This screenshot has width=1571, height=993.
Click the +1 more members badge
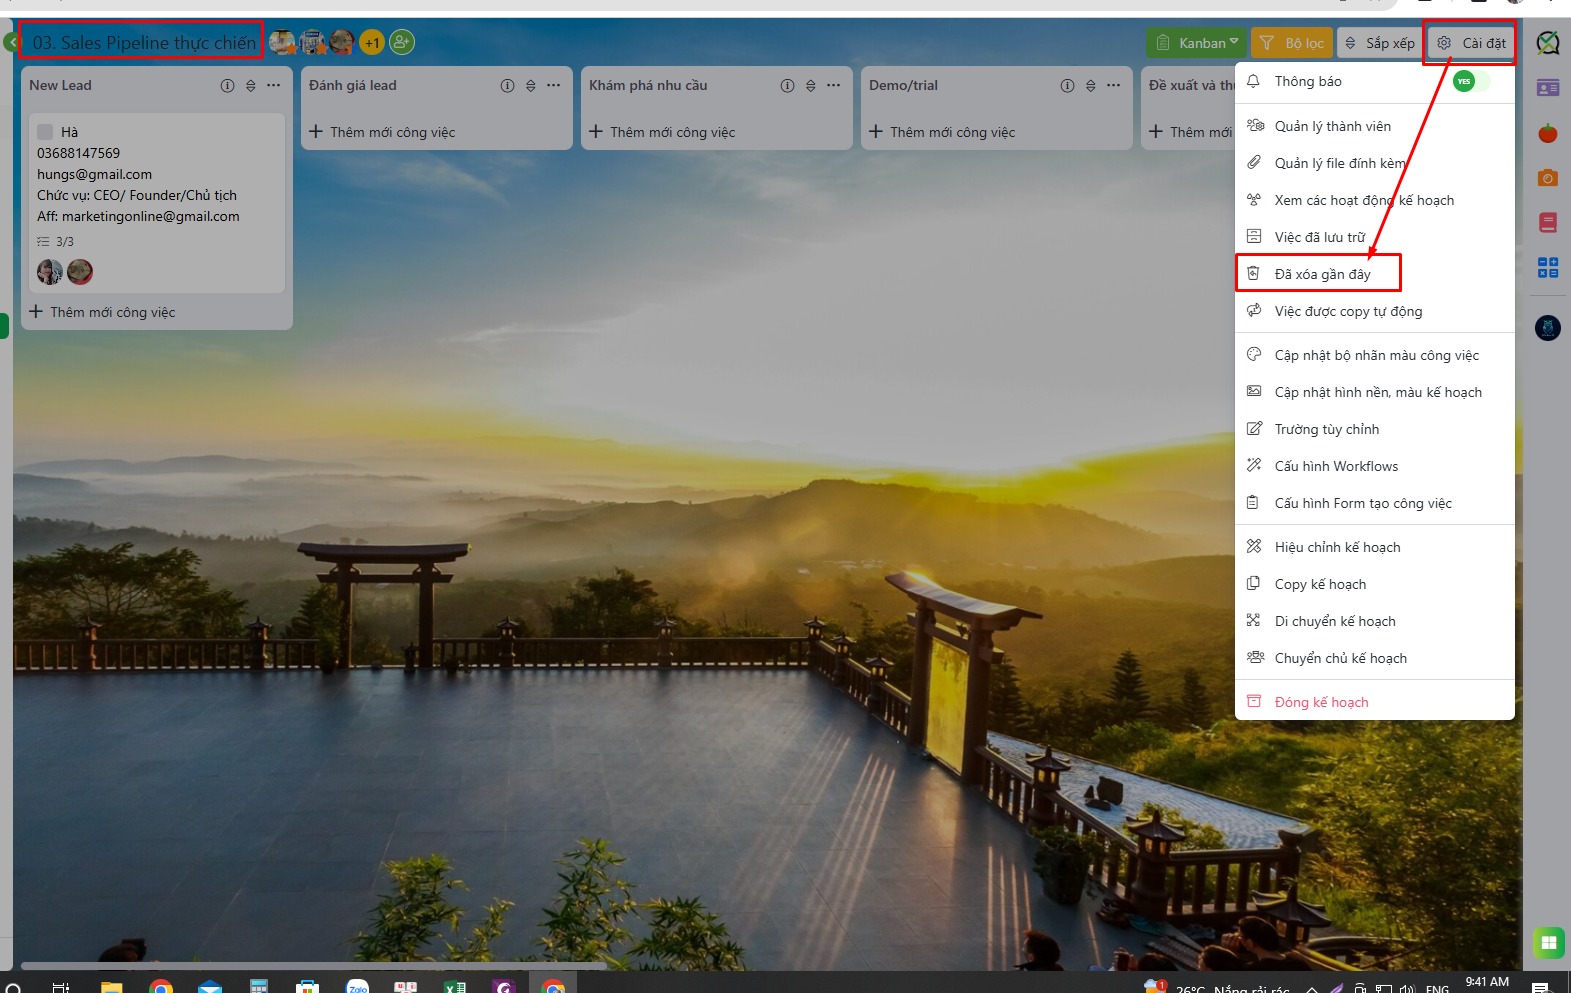point(372,42)
